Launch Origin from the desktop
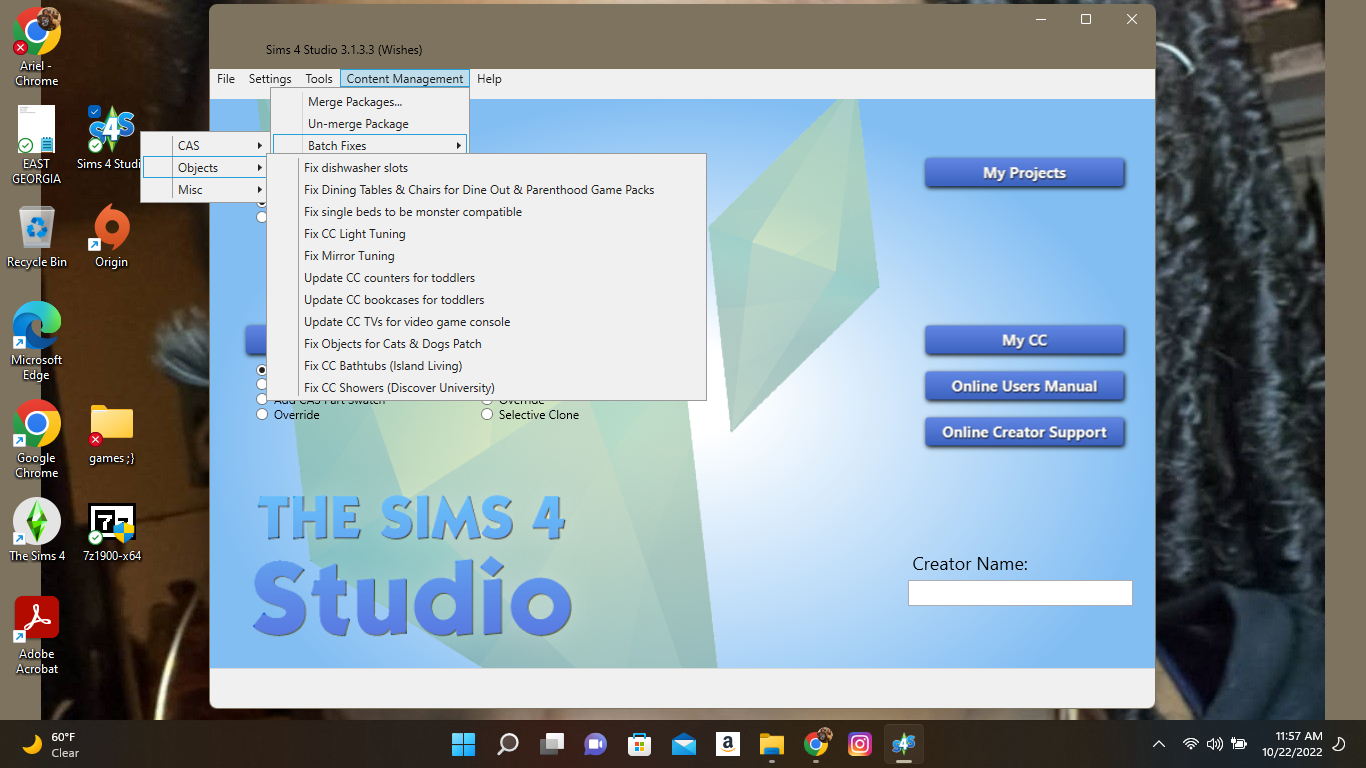 (x=111, y=237)
